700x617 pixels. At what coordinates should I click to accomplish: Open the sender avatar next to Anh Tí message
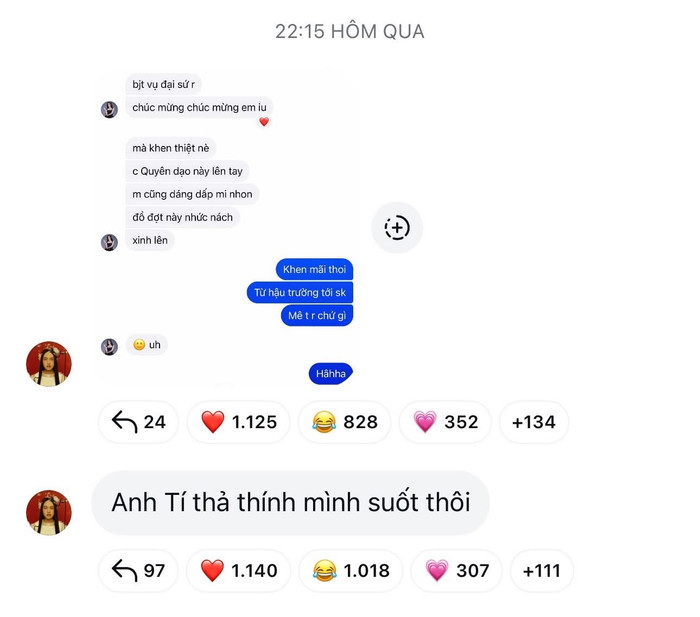pos(49,513)
